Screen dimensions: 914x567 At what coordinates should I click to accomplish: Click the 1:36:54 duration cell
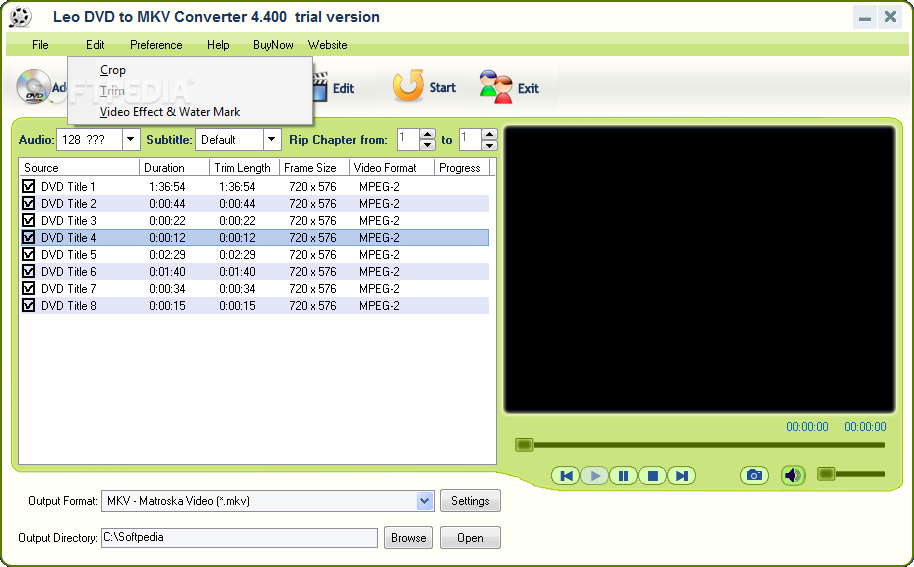point(167,186)
